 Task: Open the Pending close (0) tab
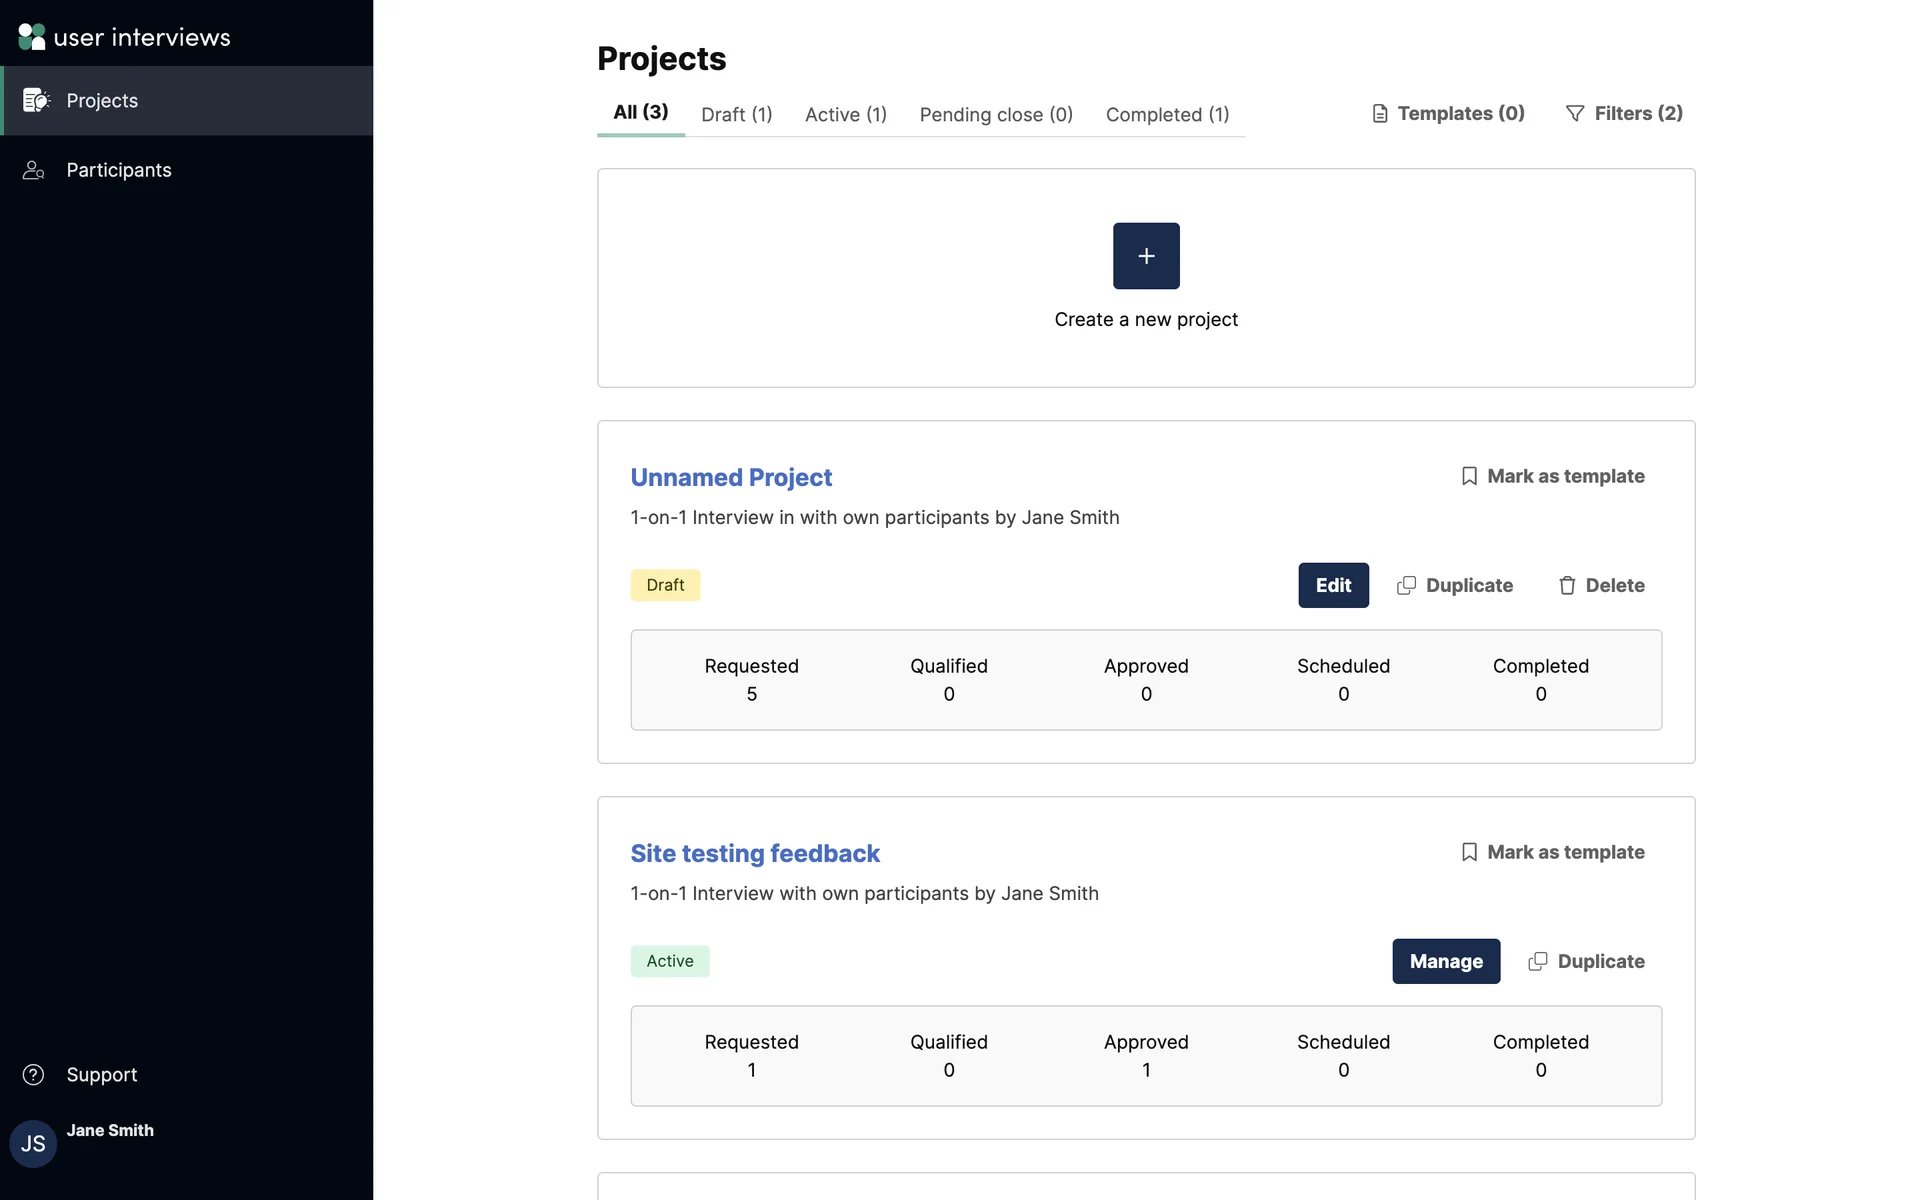coord(996,115)
